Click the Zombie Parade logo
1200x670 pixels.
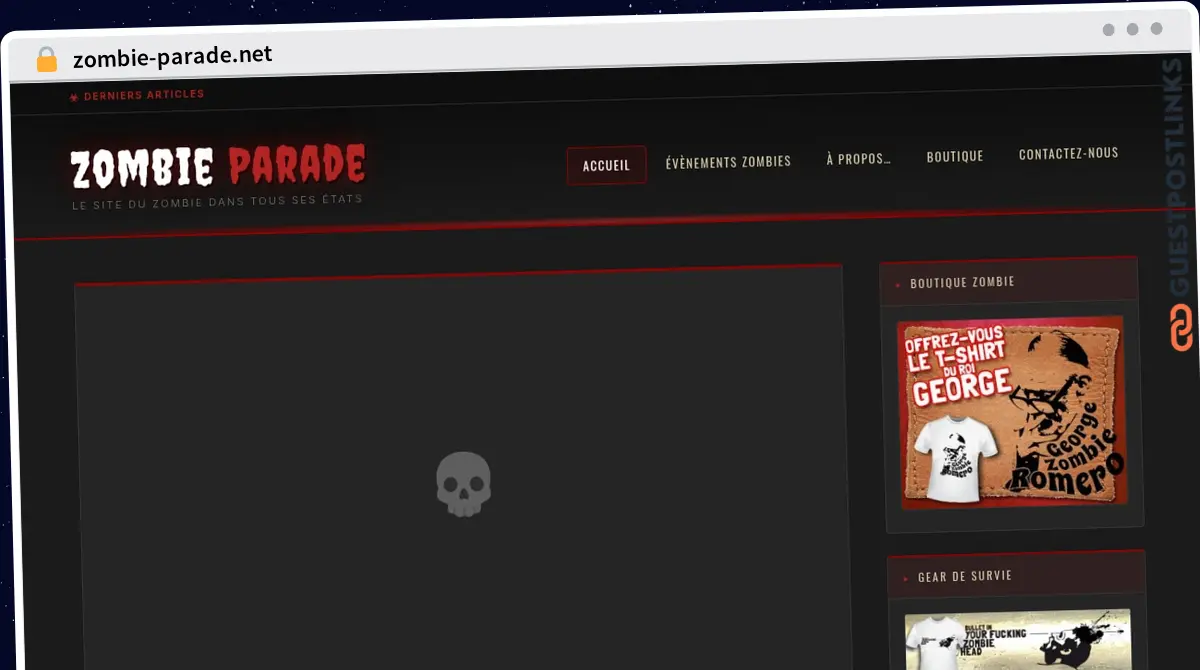[x=217, y=166]
